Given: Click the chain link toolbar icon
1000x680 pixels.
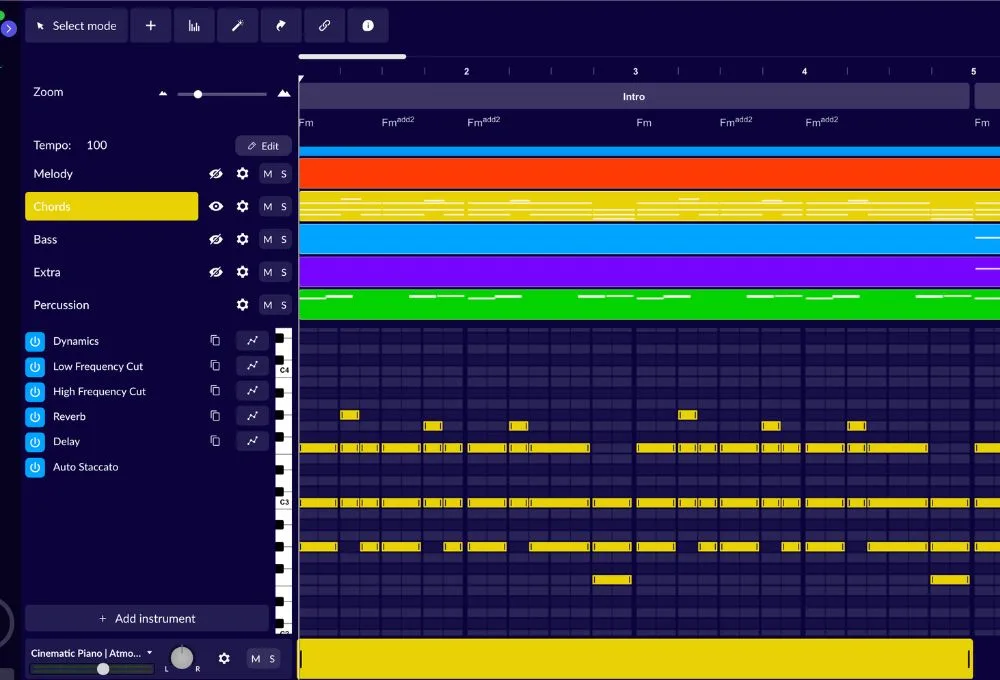Looking at the screenshot, I should [324, 26].
